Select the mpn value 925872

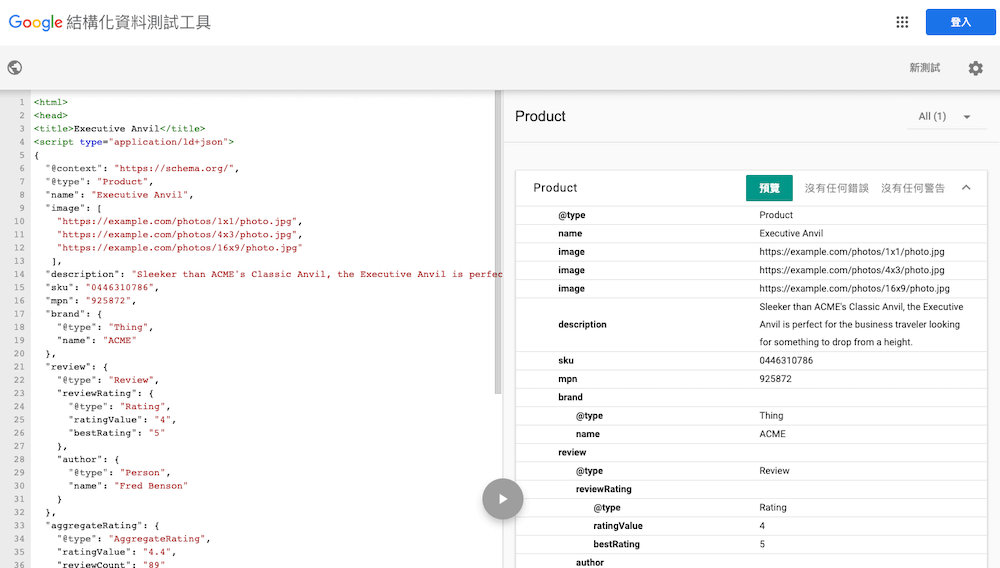tap(775, 379)
